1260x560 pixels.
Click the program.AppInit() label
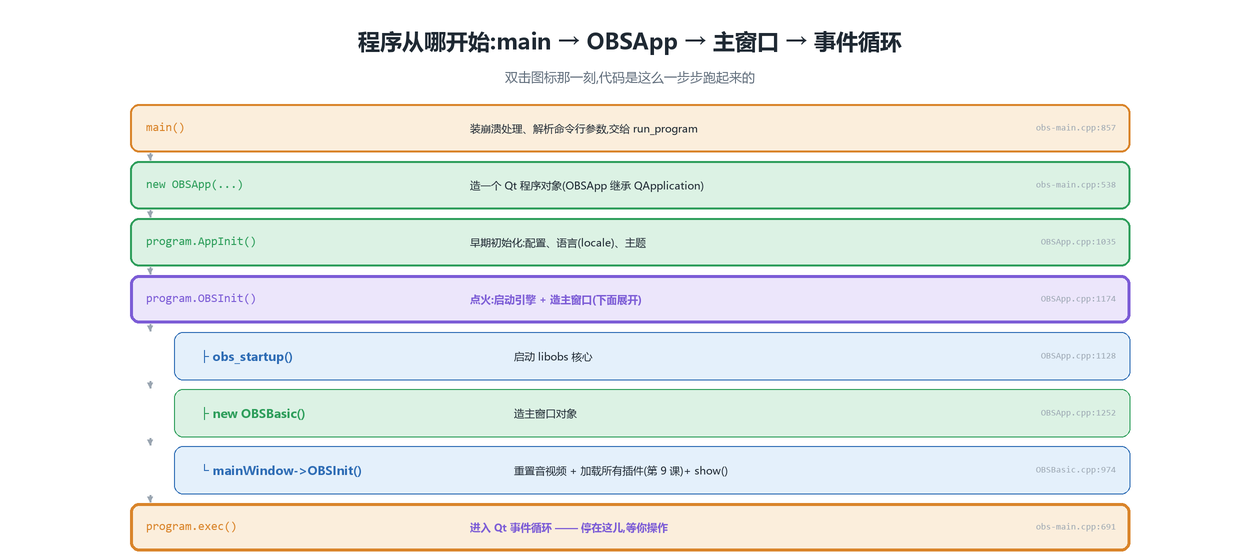pyautogui.click(x=201, y=242)
